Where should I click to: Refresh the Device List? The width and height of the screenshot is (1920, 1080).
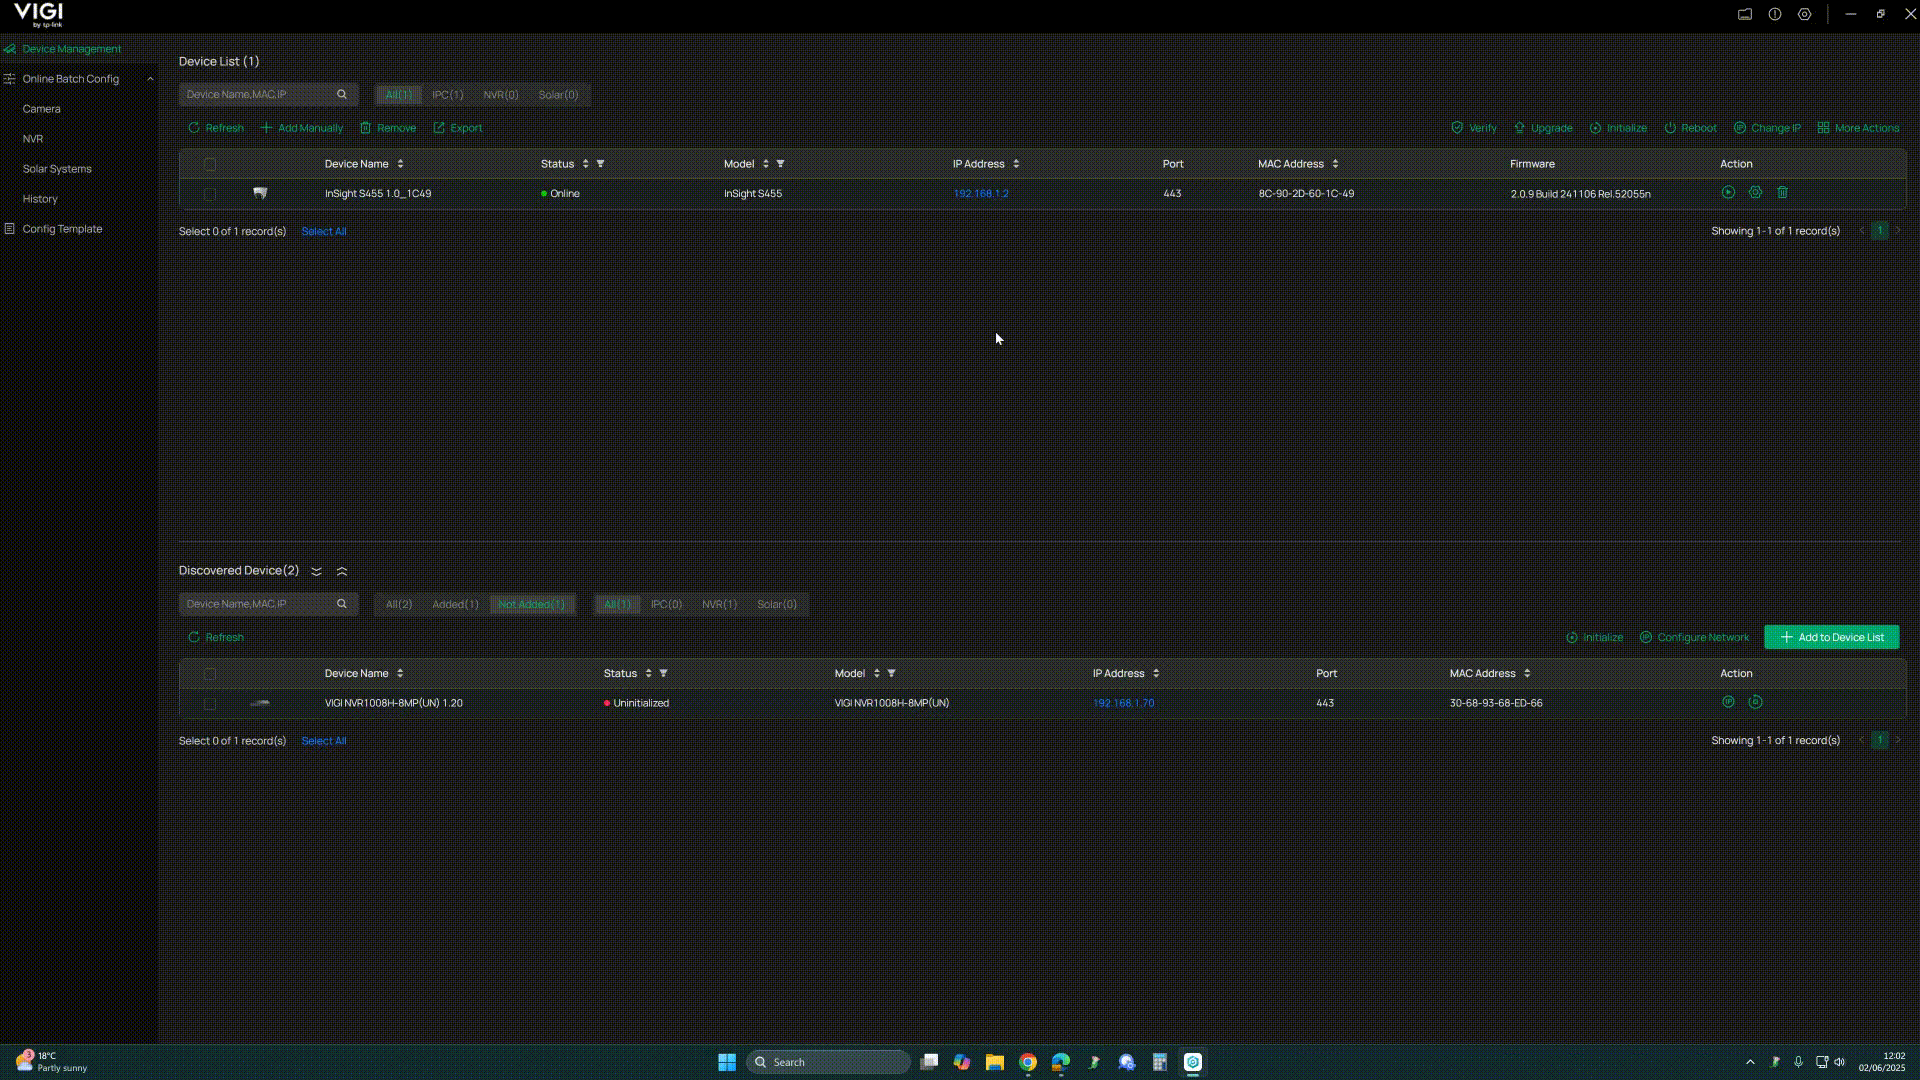[x=216, y=128]
